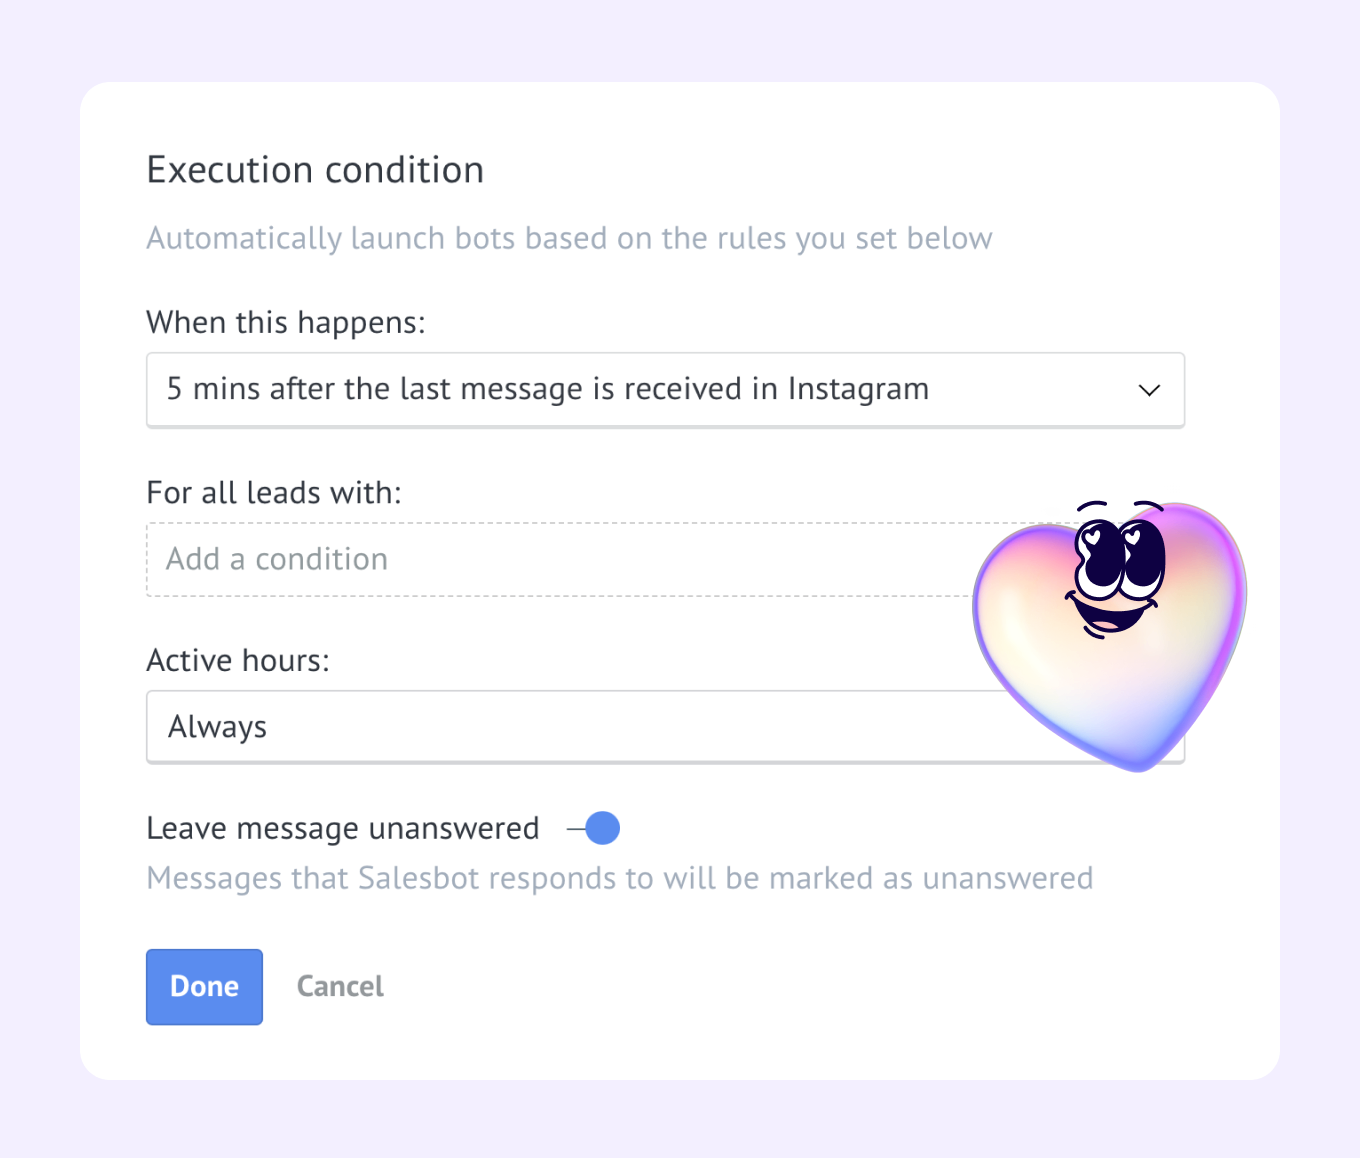Click the "Execution condition" heading
This screenshot has height=1158, width=1360.
tap(315, 170)
